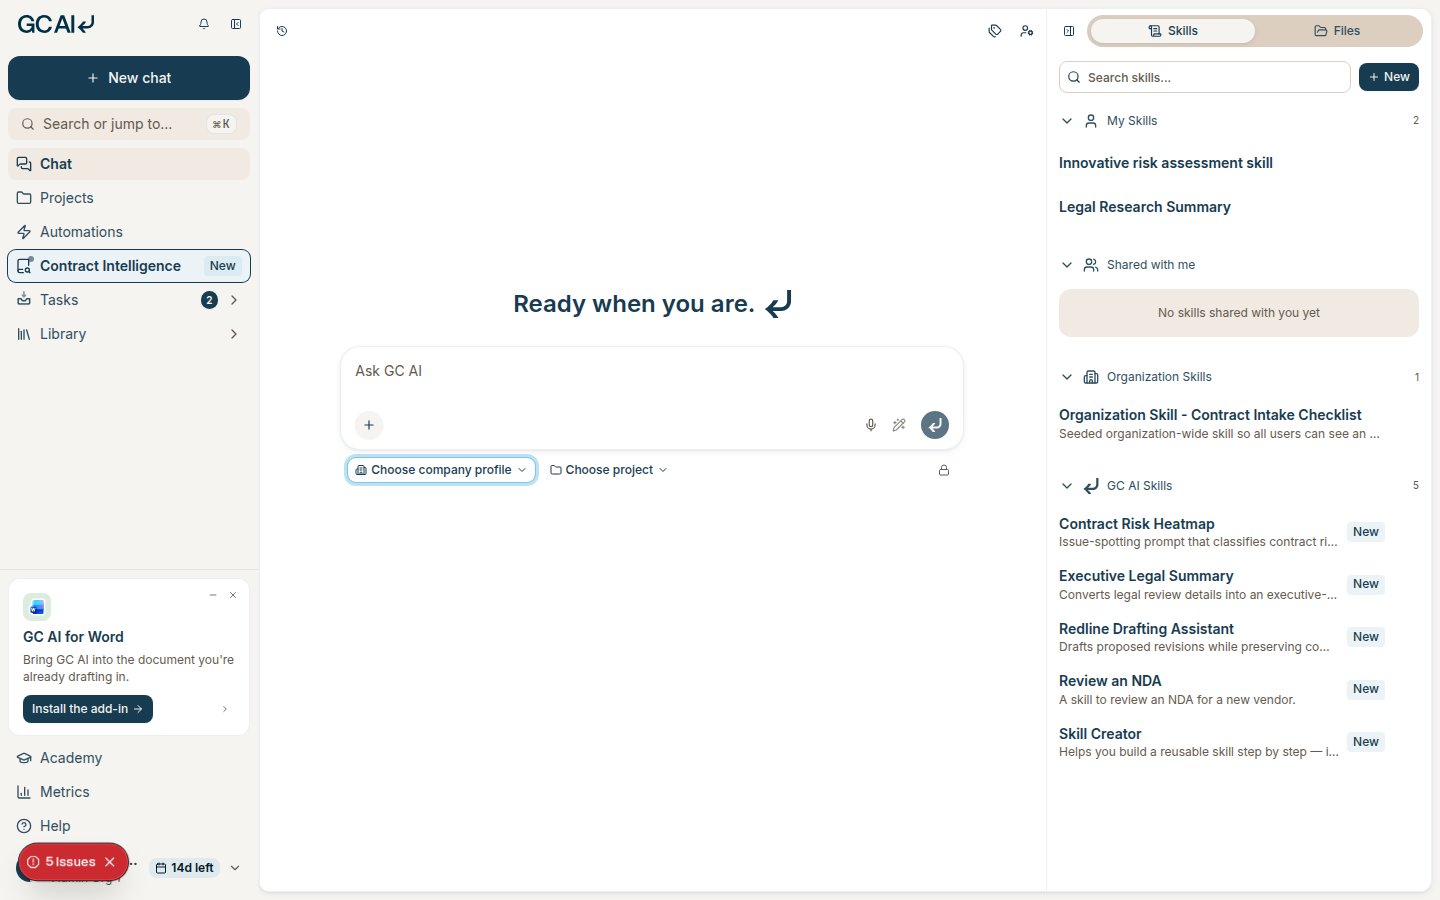Minimize the GC AI for Word card
This screenshot has width=1440, height=900.
(213, 595)
